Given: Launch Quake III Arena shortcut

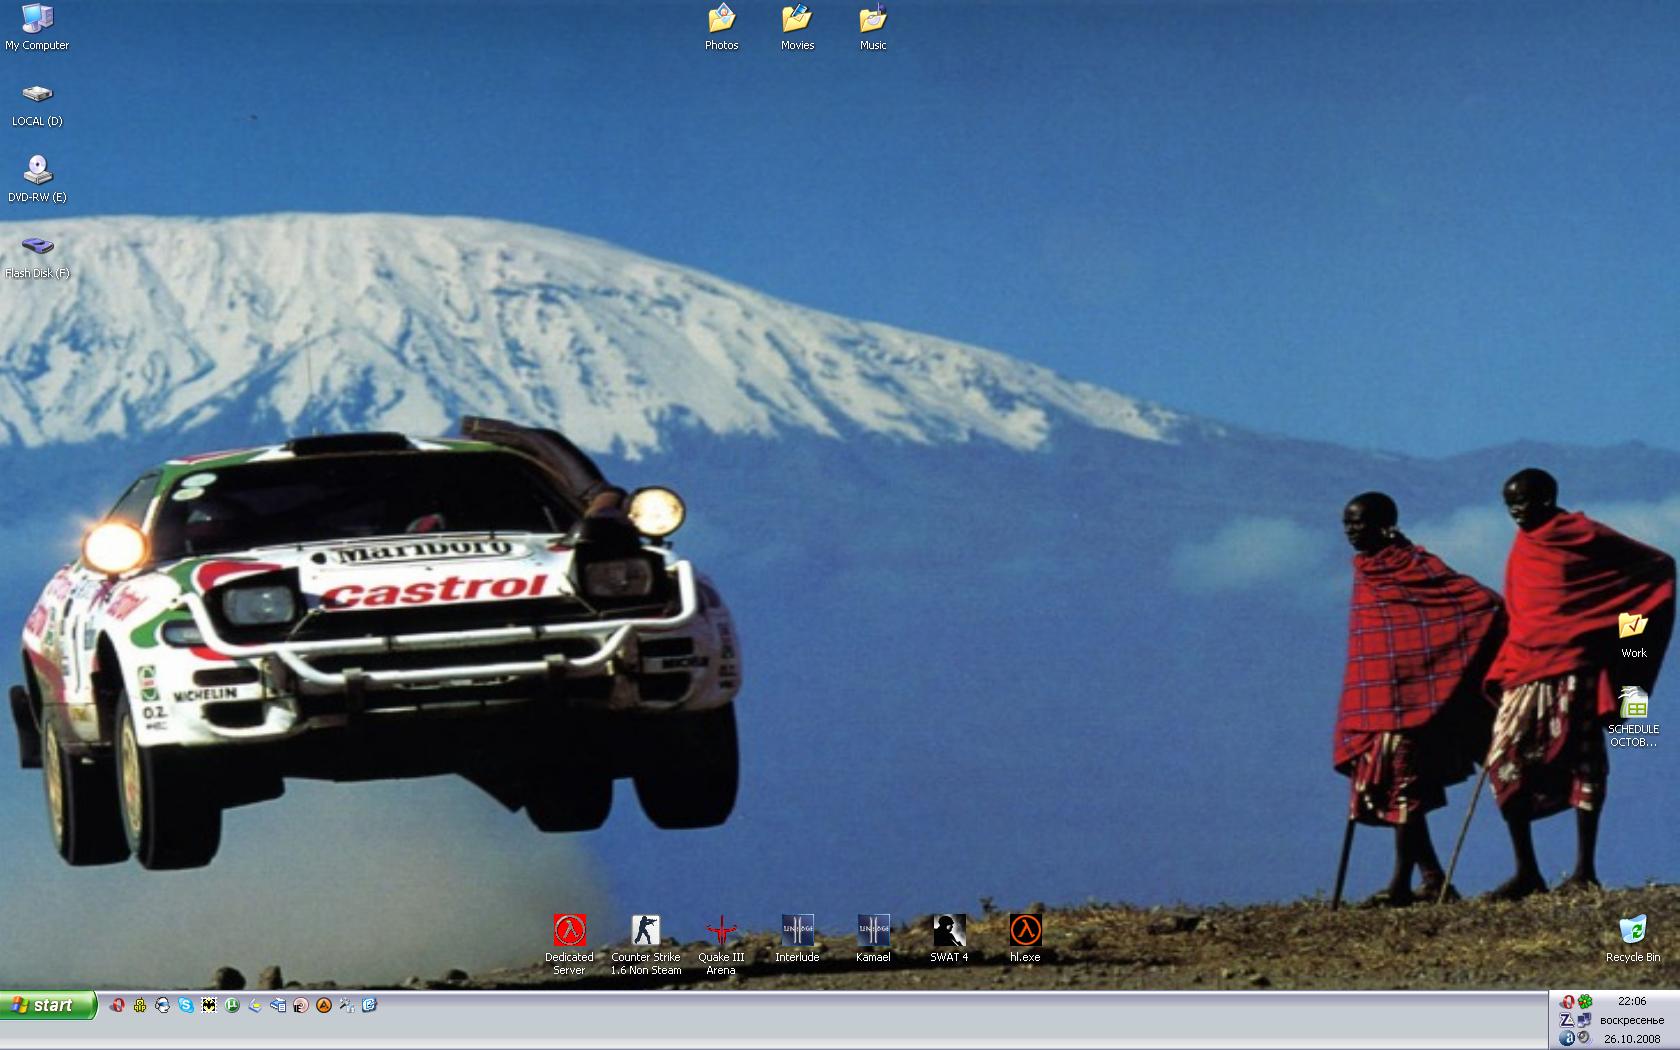Looking at the screenshot, I should tap(721, 945).
